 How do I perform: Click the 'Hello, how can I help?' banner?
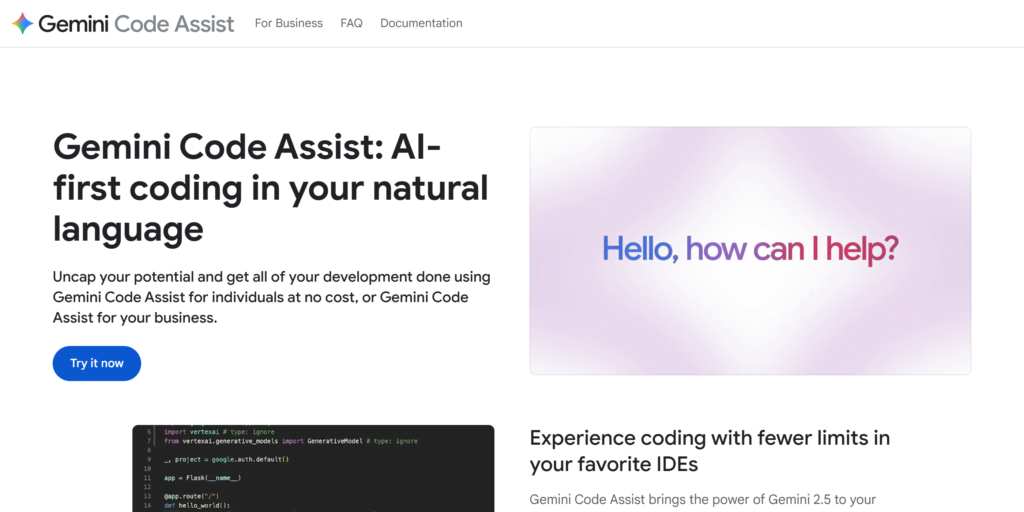coord(750,251)
